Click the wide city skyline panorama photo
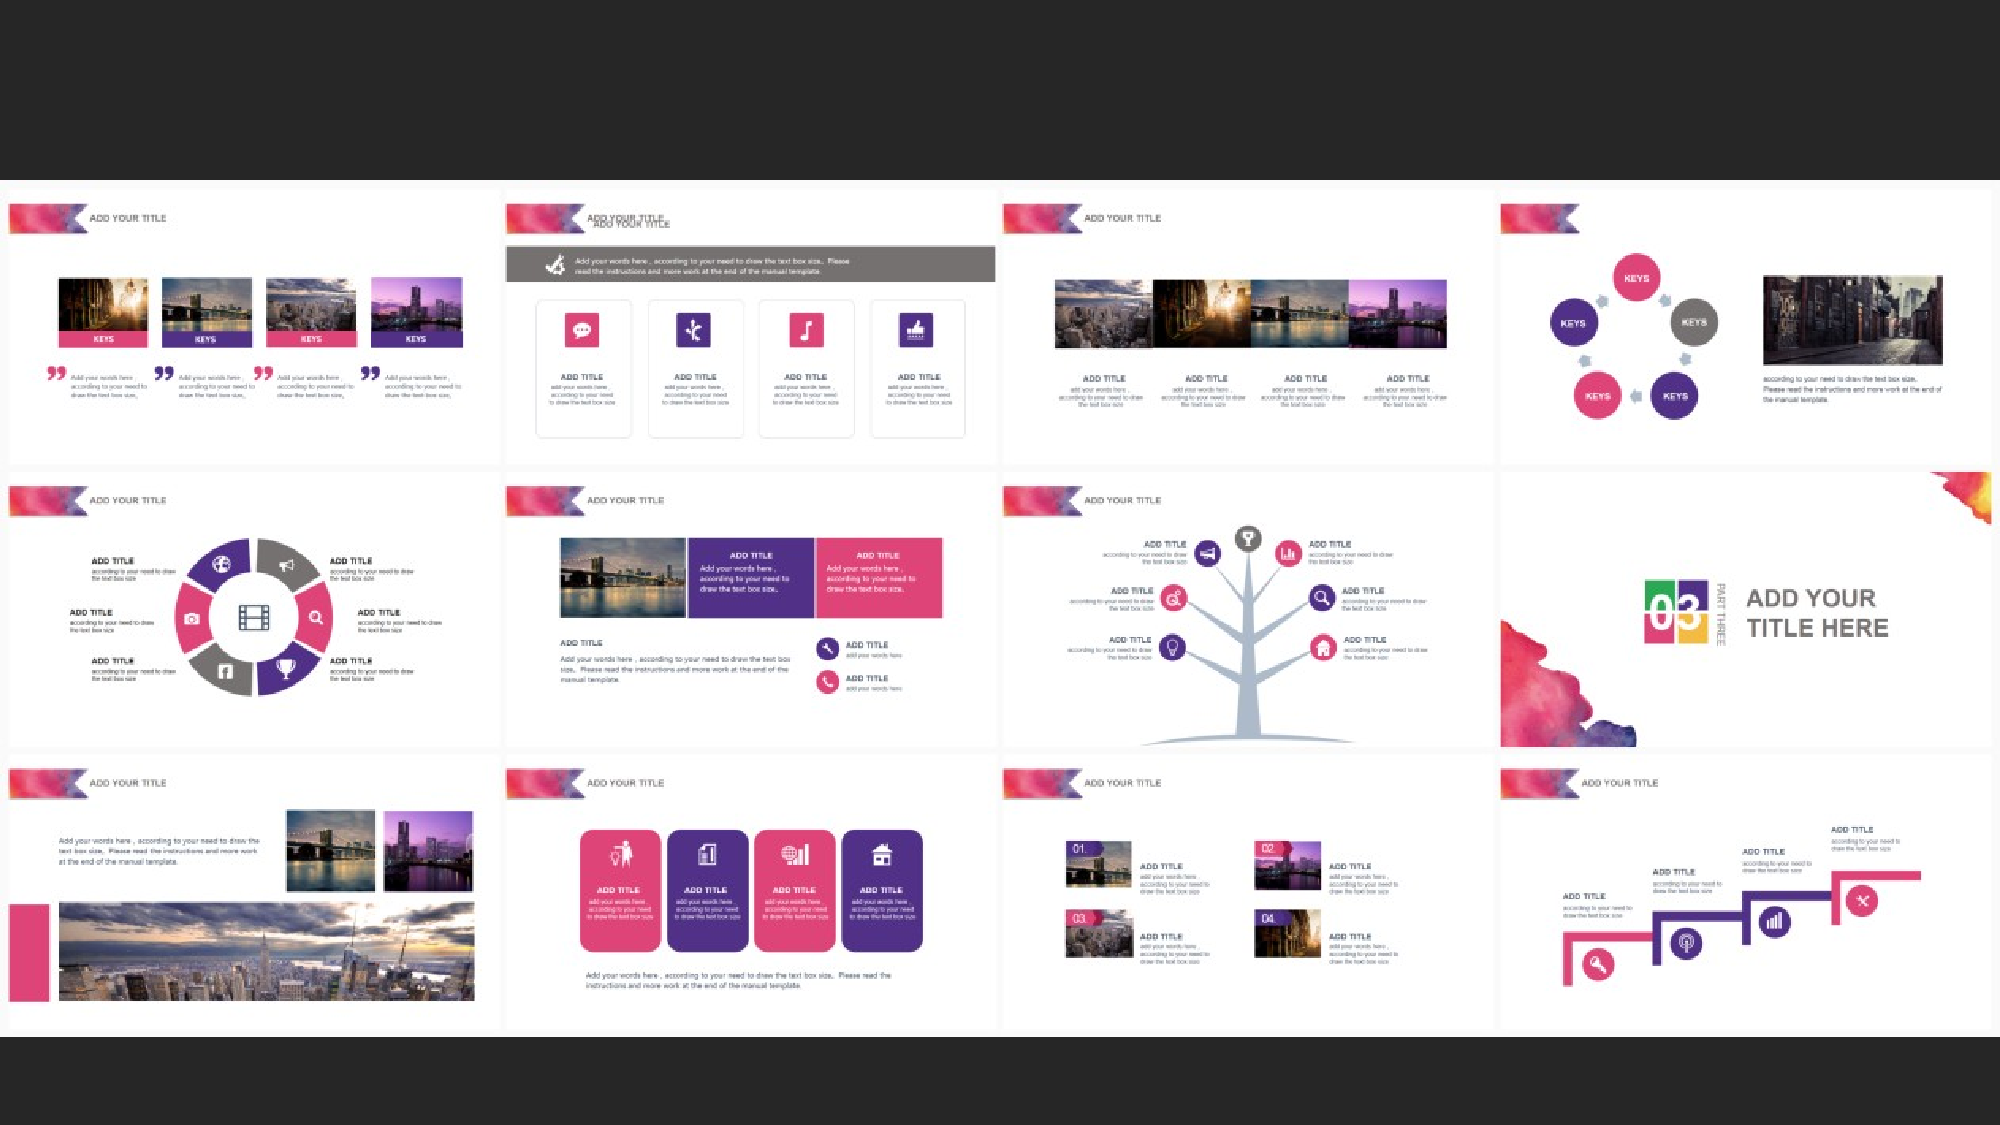2000x1125 pixels. 266,951
